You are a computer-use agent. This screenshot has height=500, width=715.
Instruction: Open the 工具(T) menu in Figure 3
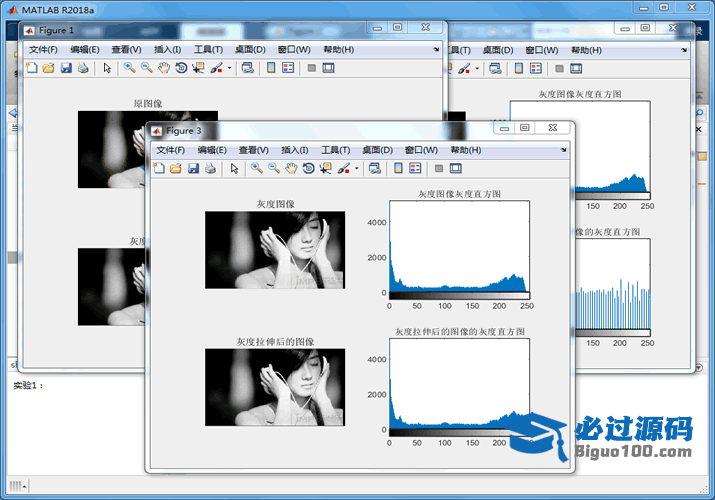click(335, 150)
